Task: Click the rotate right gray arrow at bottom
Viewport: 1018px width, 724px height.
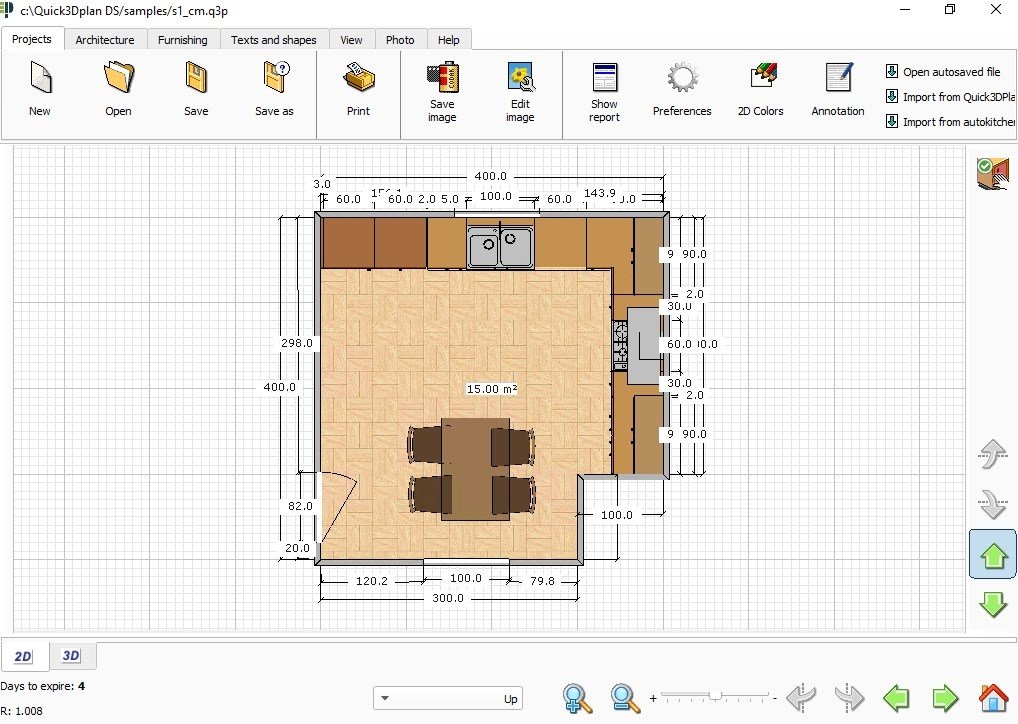Action: click(849, 698)
